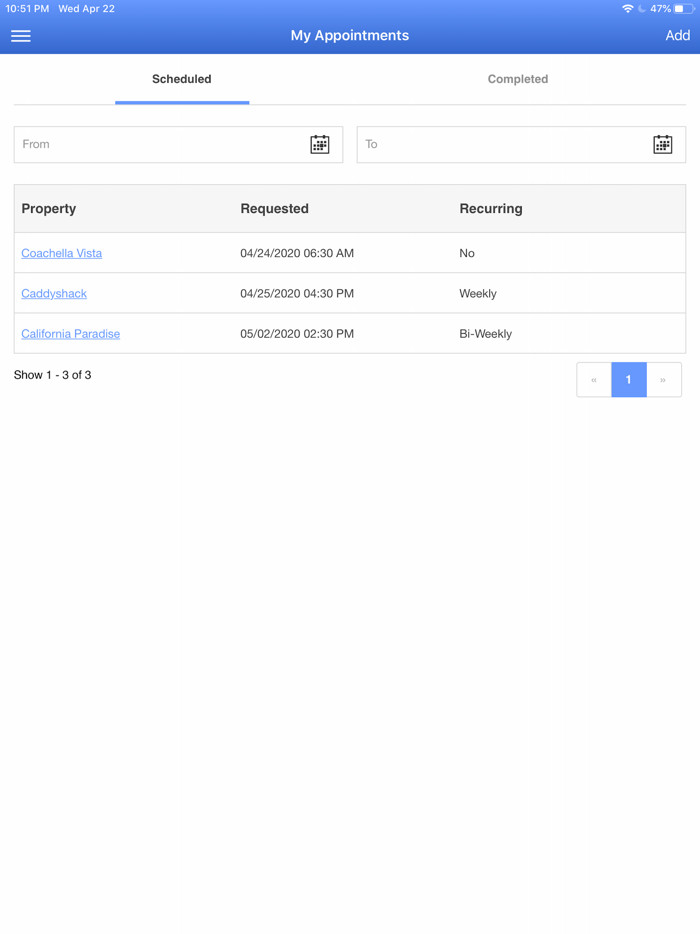
Task: Select the No recurring value for Coachella Vista
Action: [x=467, y=253]
